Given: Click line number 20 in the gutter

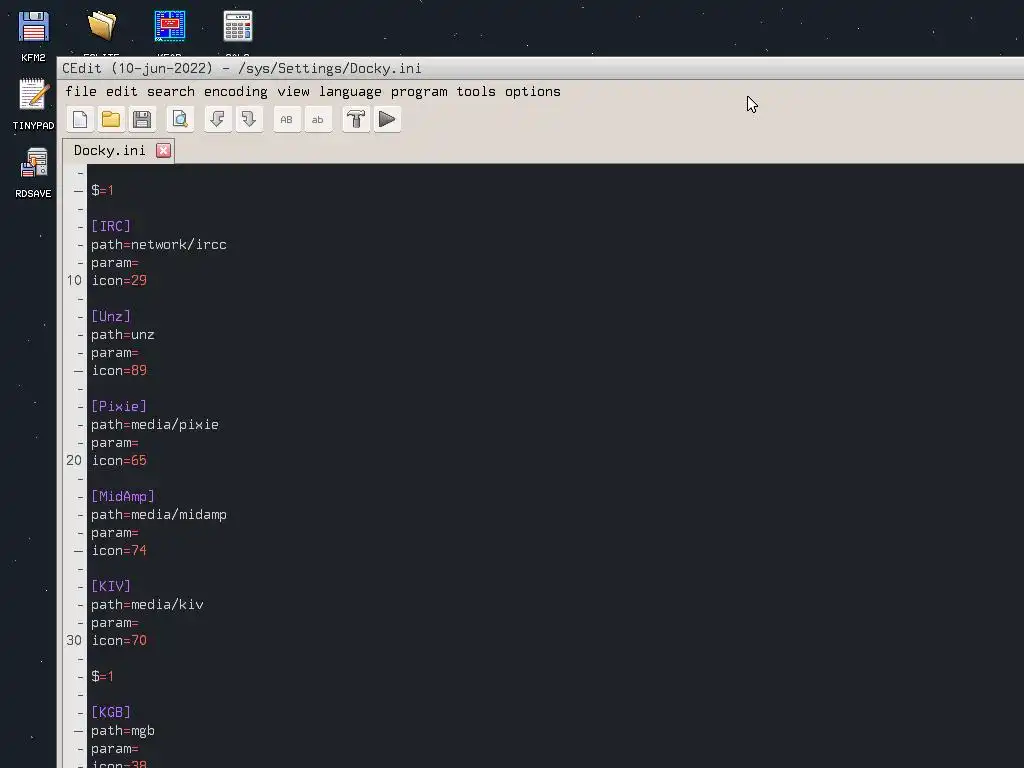Looking at the screenshot, I should (x=74, y=461).
